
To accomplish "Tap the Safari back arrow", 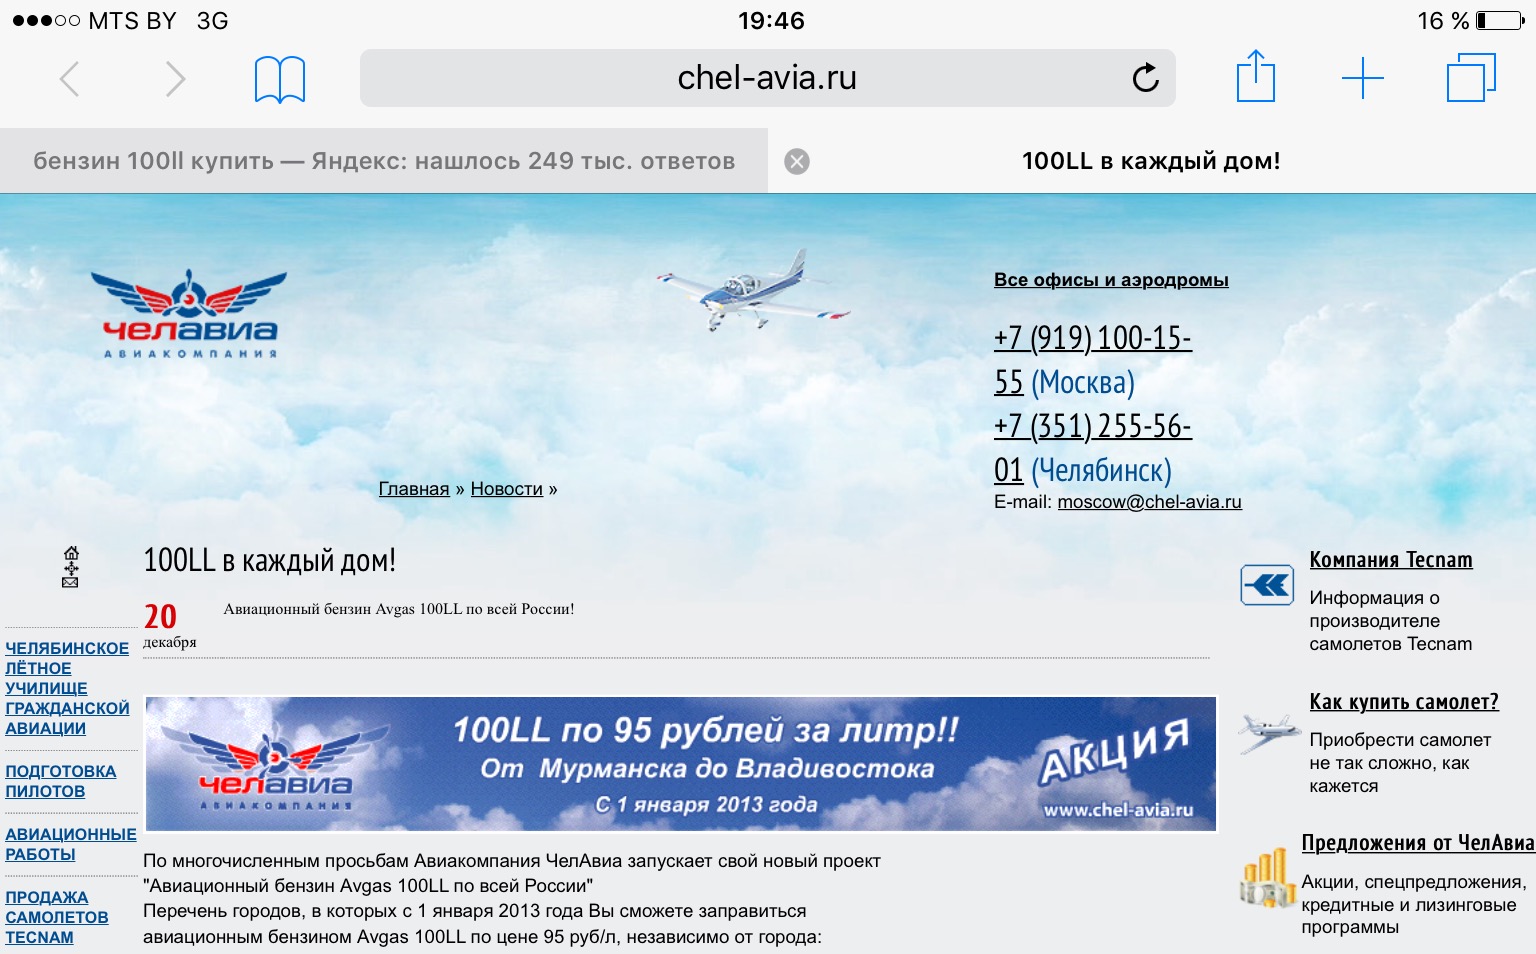I will click(x=69, y=78).
